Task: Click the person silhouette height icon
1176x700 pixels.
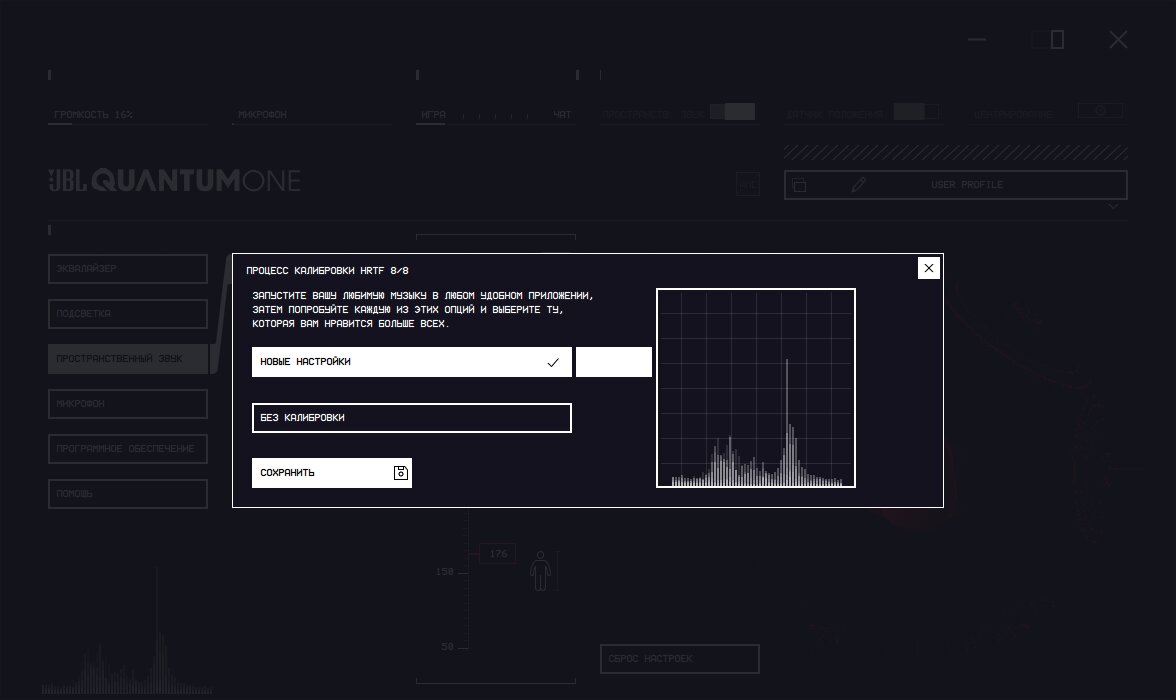Action: 540,572
